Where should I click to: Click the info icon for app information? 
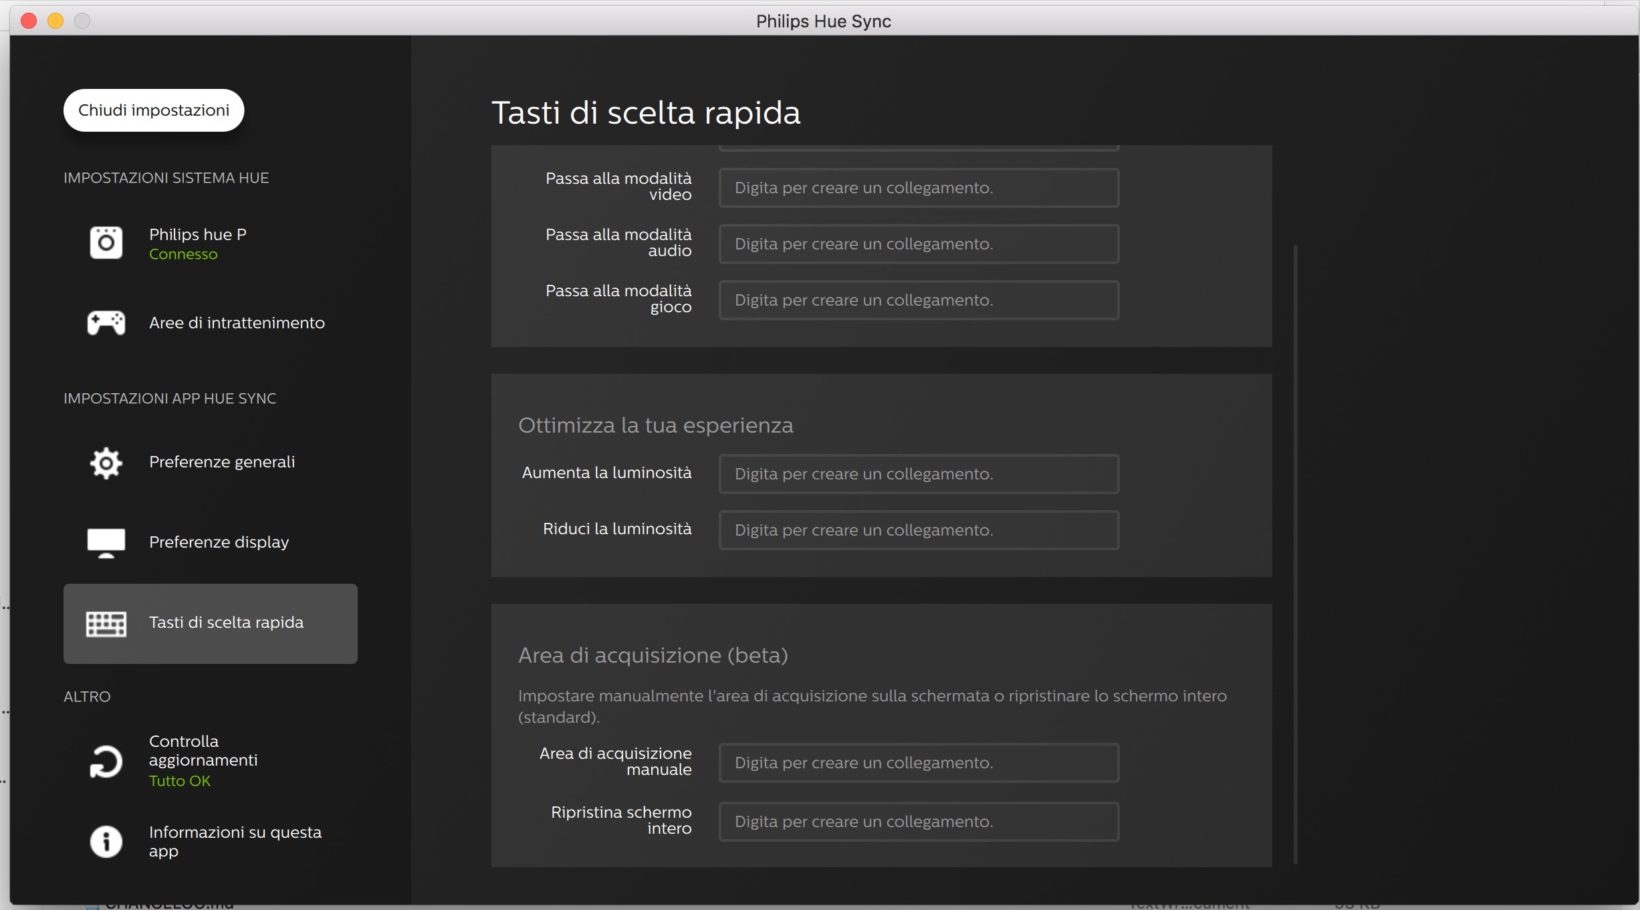point(106,841)
